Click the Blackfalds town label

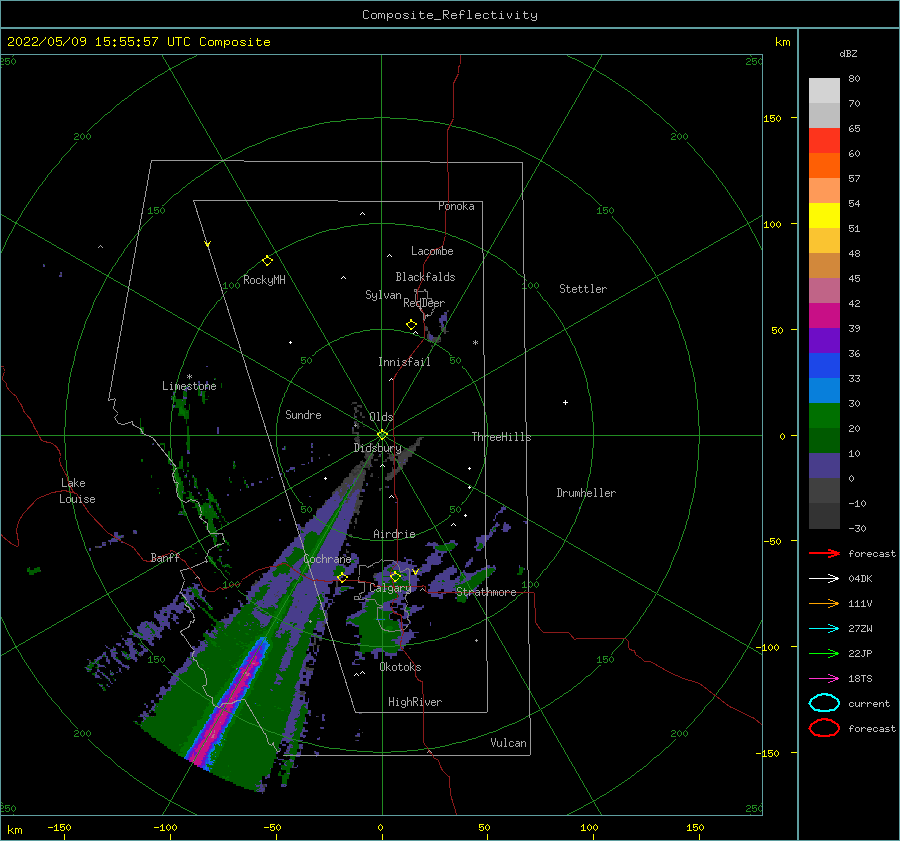[x=425, y=277]
